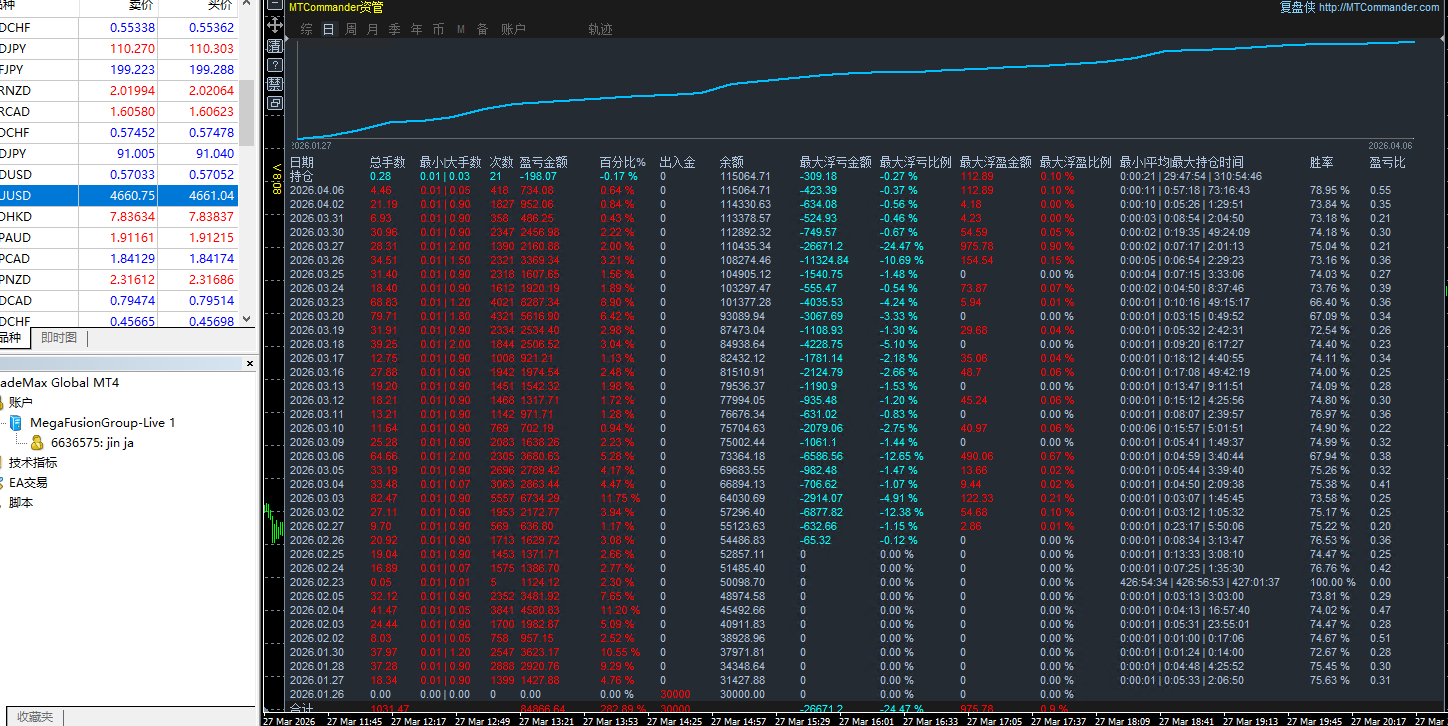Expand the 技术指标 indicators tree item

click(32, 463)
